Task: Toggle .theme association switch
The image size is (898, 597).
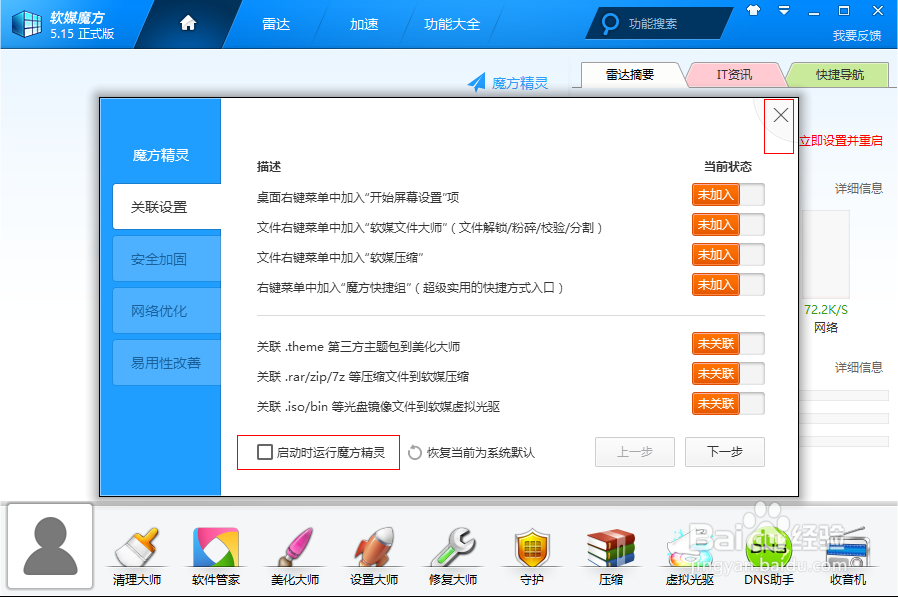Action: pos(728,344)
